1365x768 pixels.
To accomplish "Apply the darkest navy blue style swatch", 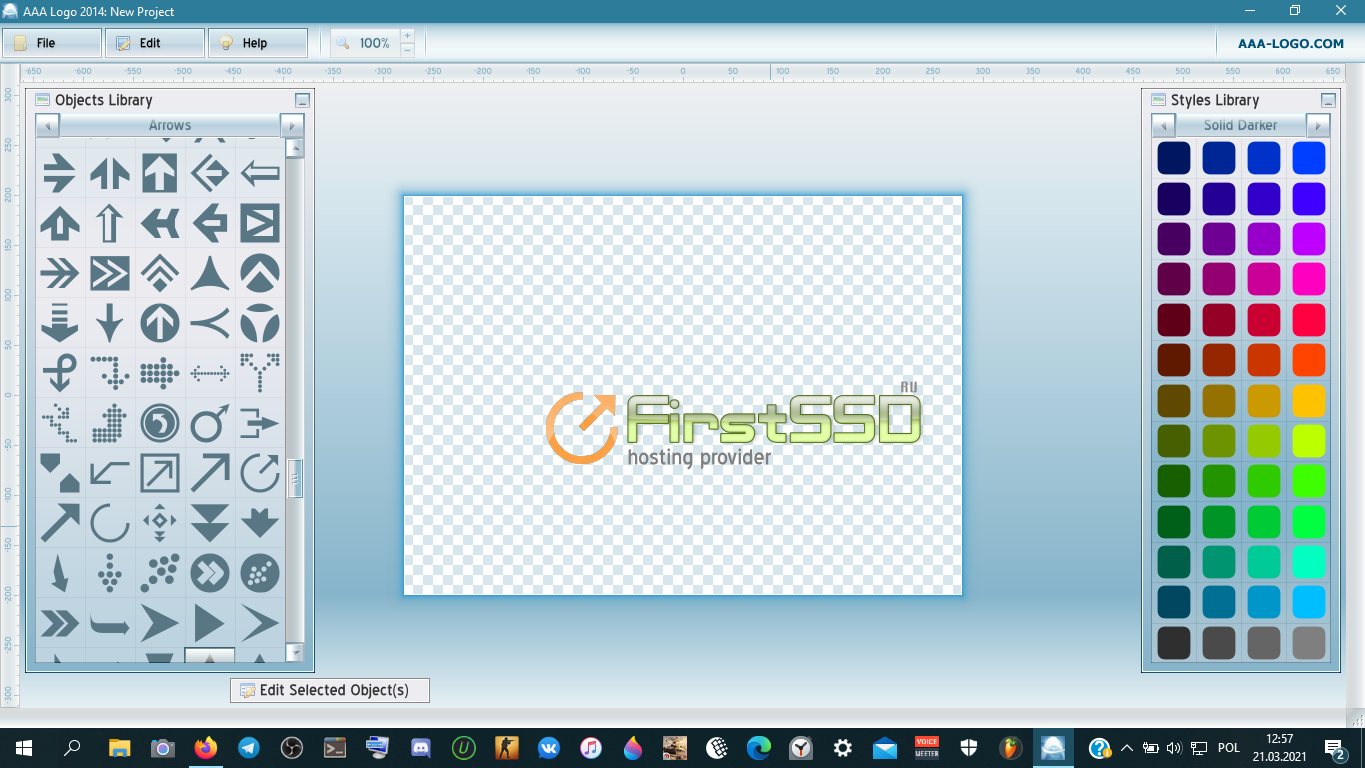I will (1174, 158).
